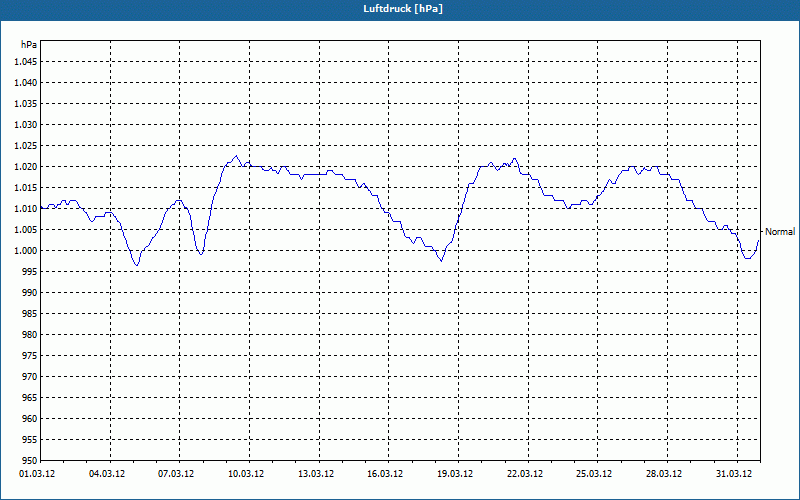Click the 1.010 axis value
Viewport: 800px width, 500px height.
[x=26, y=209]
